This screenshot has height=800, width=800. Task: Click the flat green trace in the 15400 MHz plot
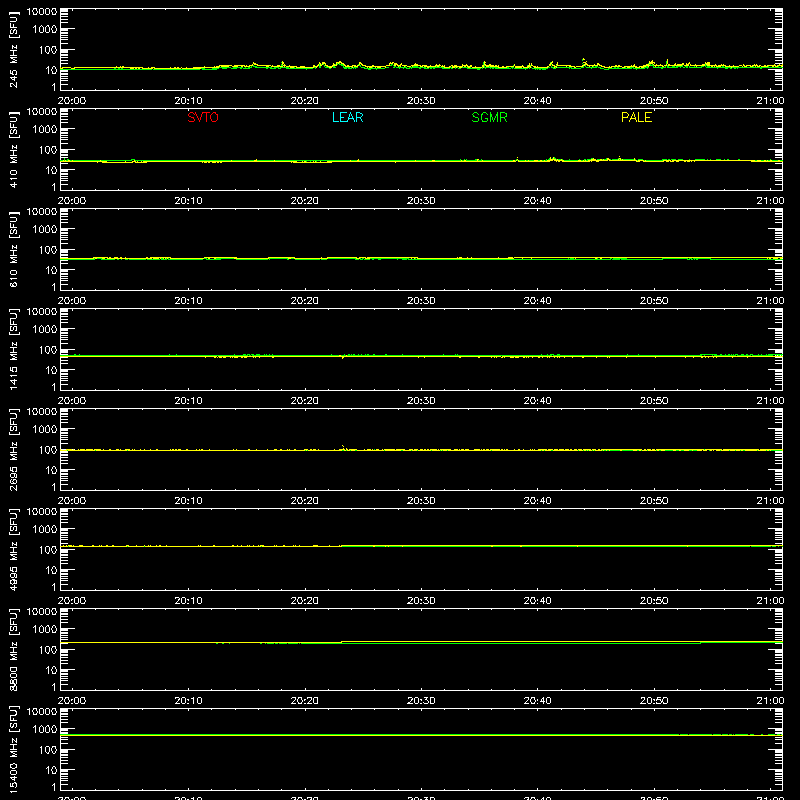coord(421,735)
